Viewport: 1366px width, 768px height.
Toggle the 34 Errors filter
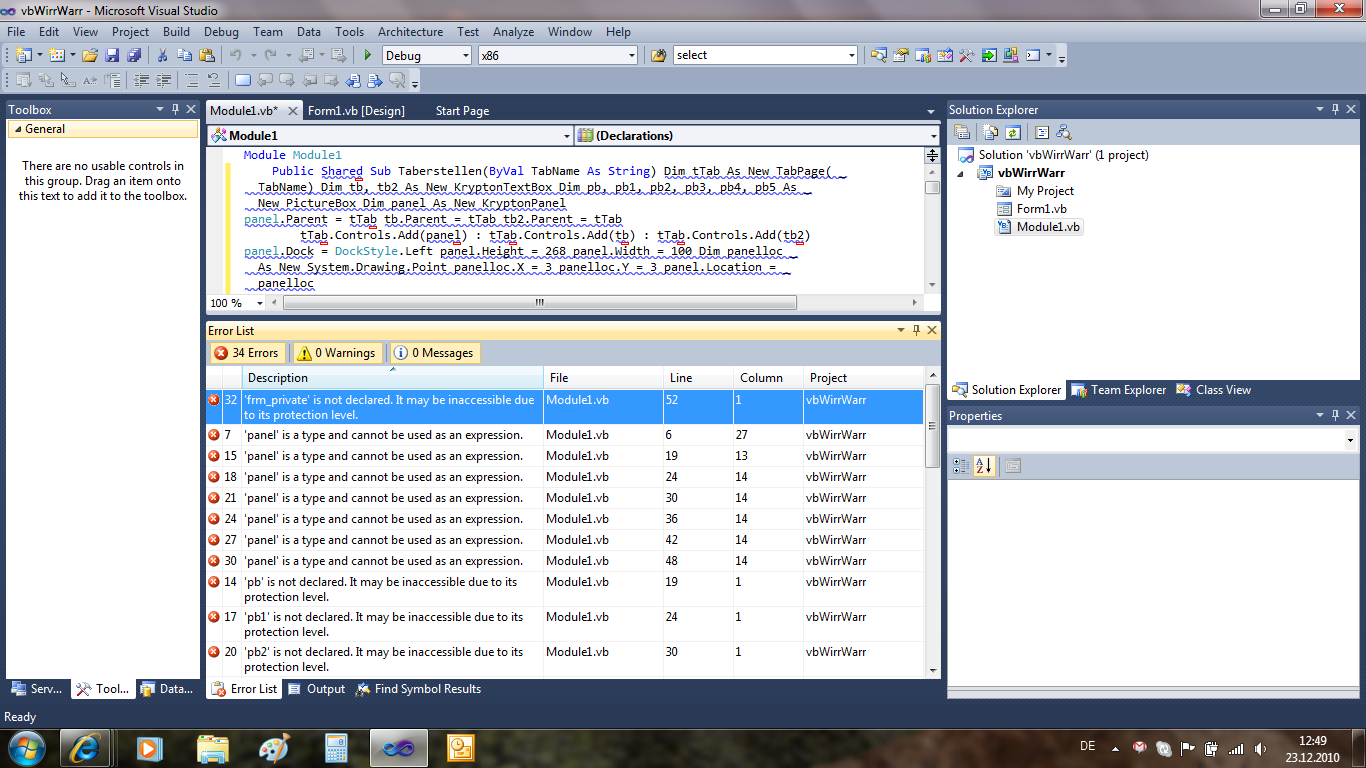point(246,353)
